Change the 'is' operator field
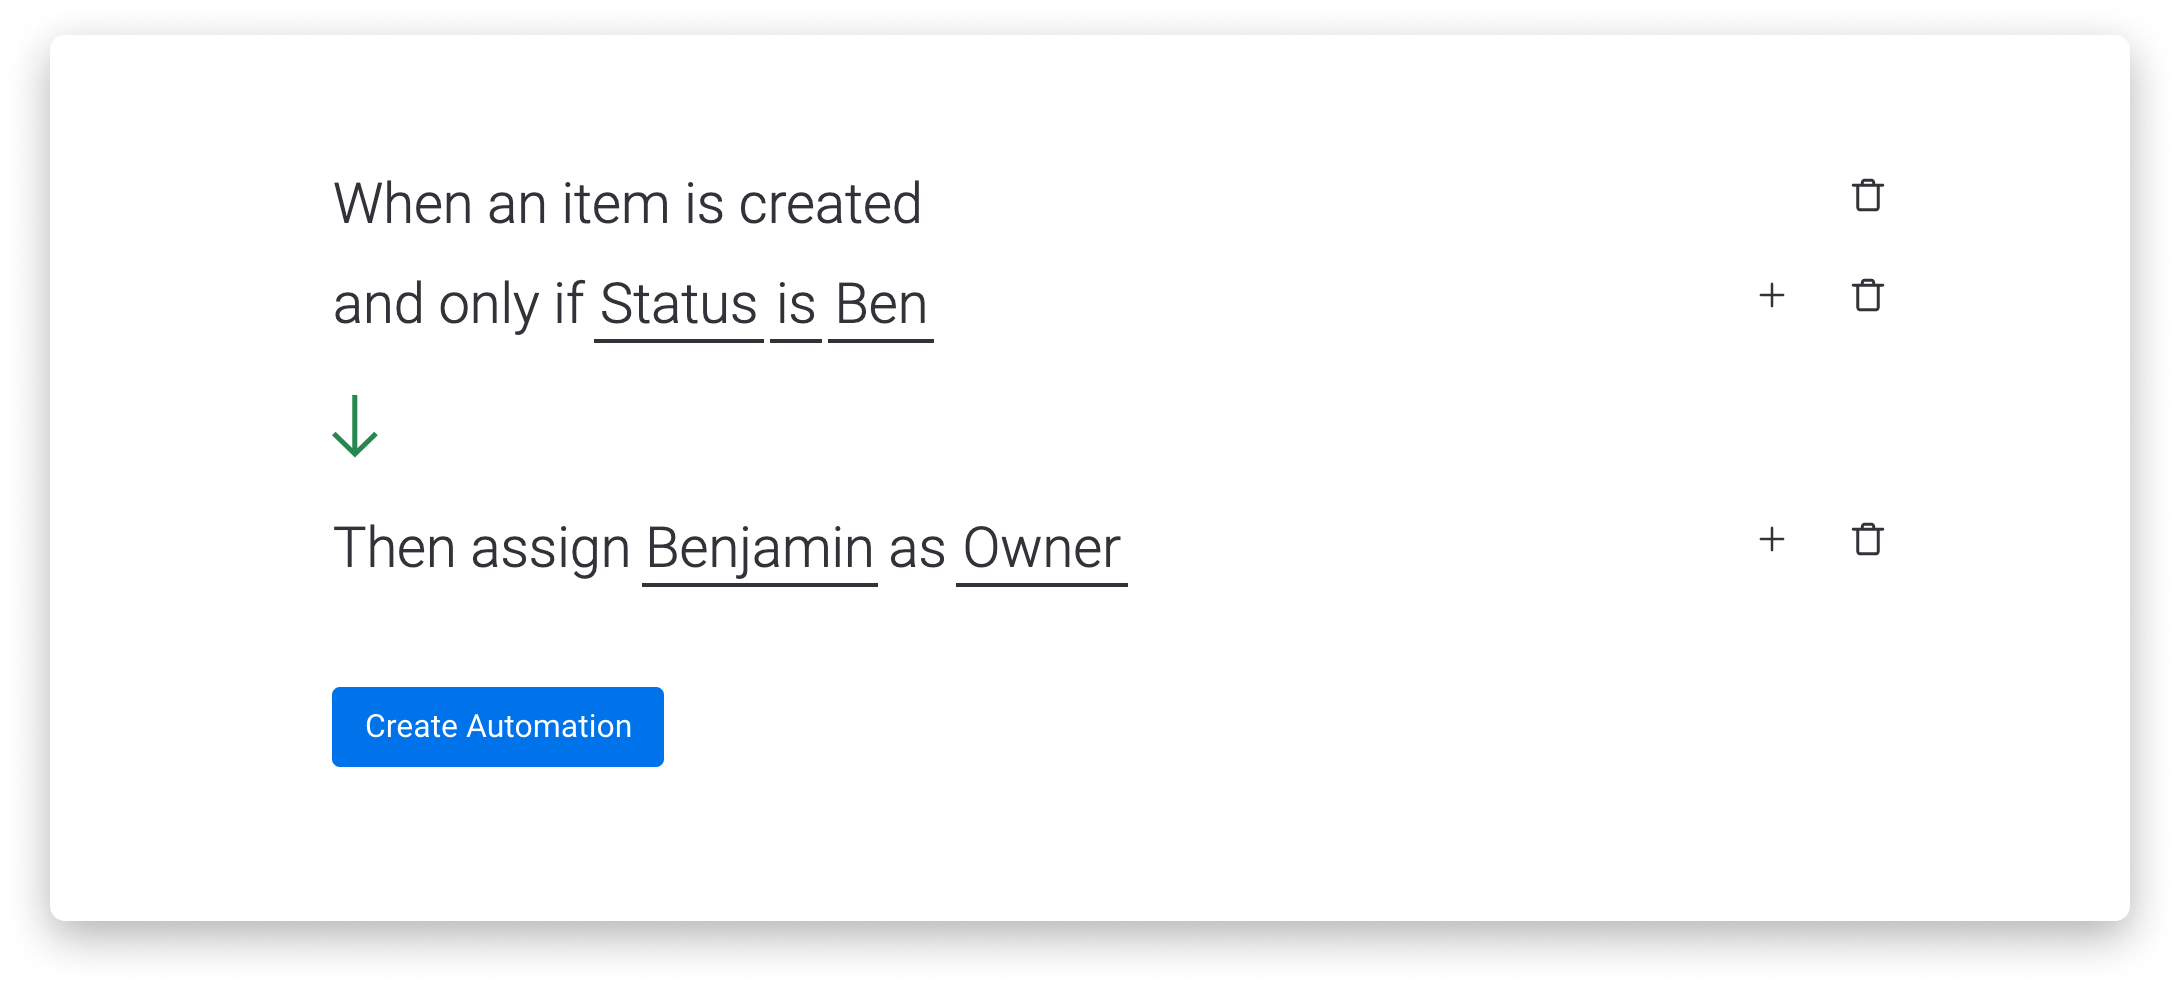The image size is (2180, 986). pos(796,305)
